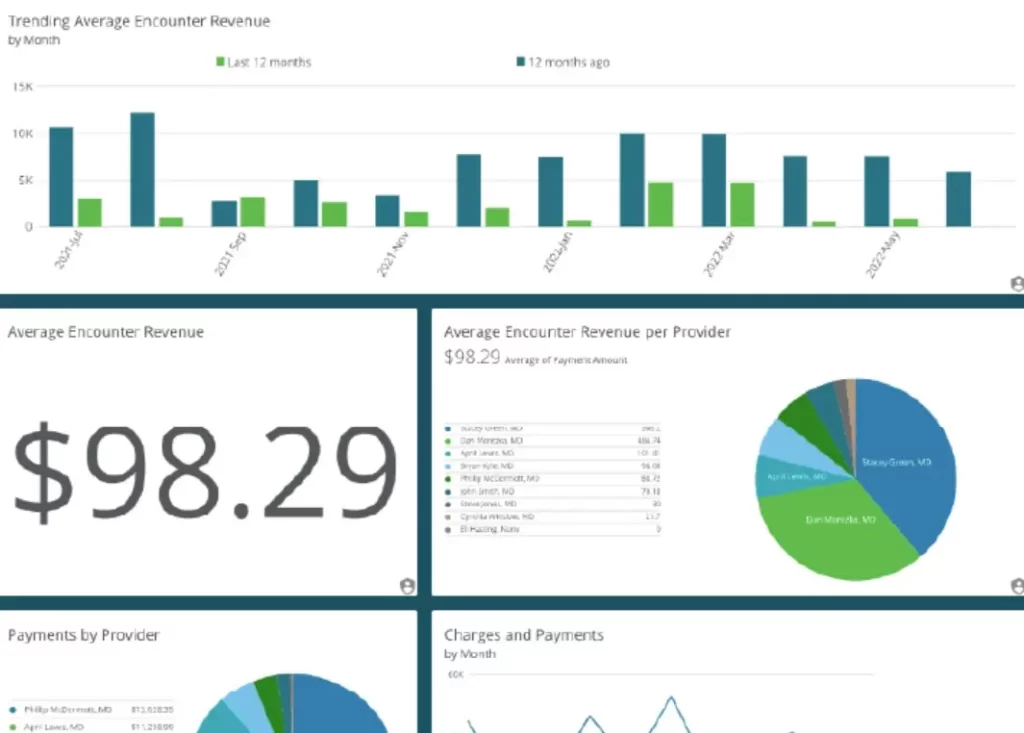Image resolution: width=1024 pixels, height=733 pixels.
Task: Click the 2021-Sep axis label
Action: 230,247
